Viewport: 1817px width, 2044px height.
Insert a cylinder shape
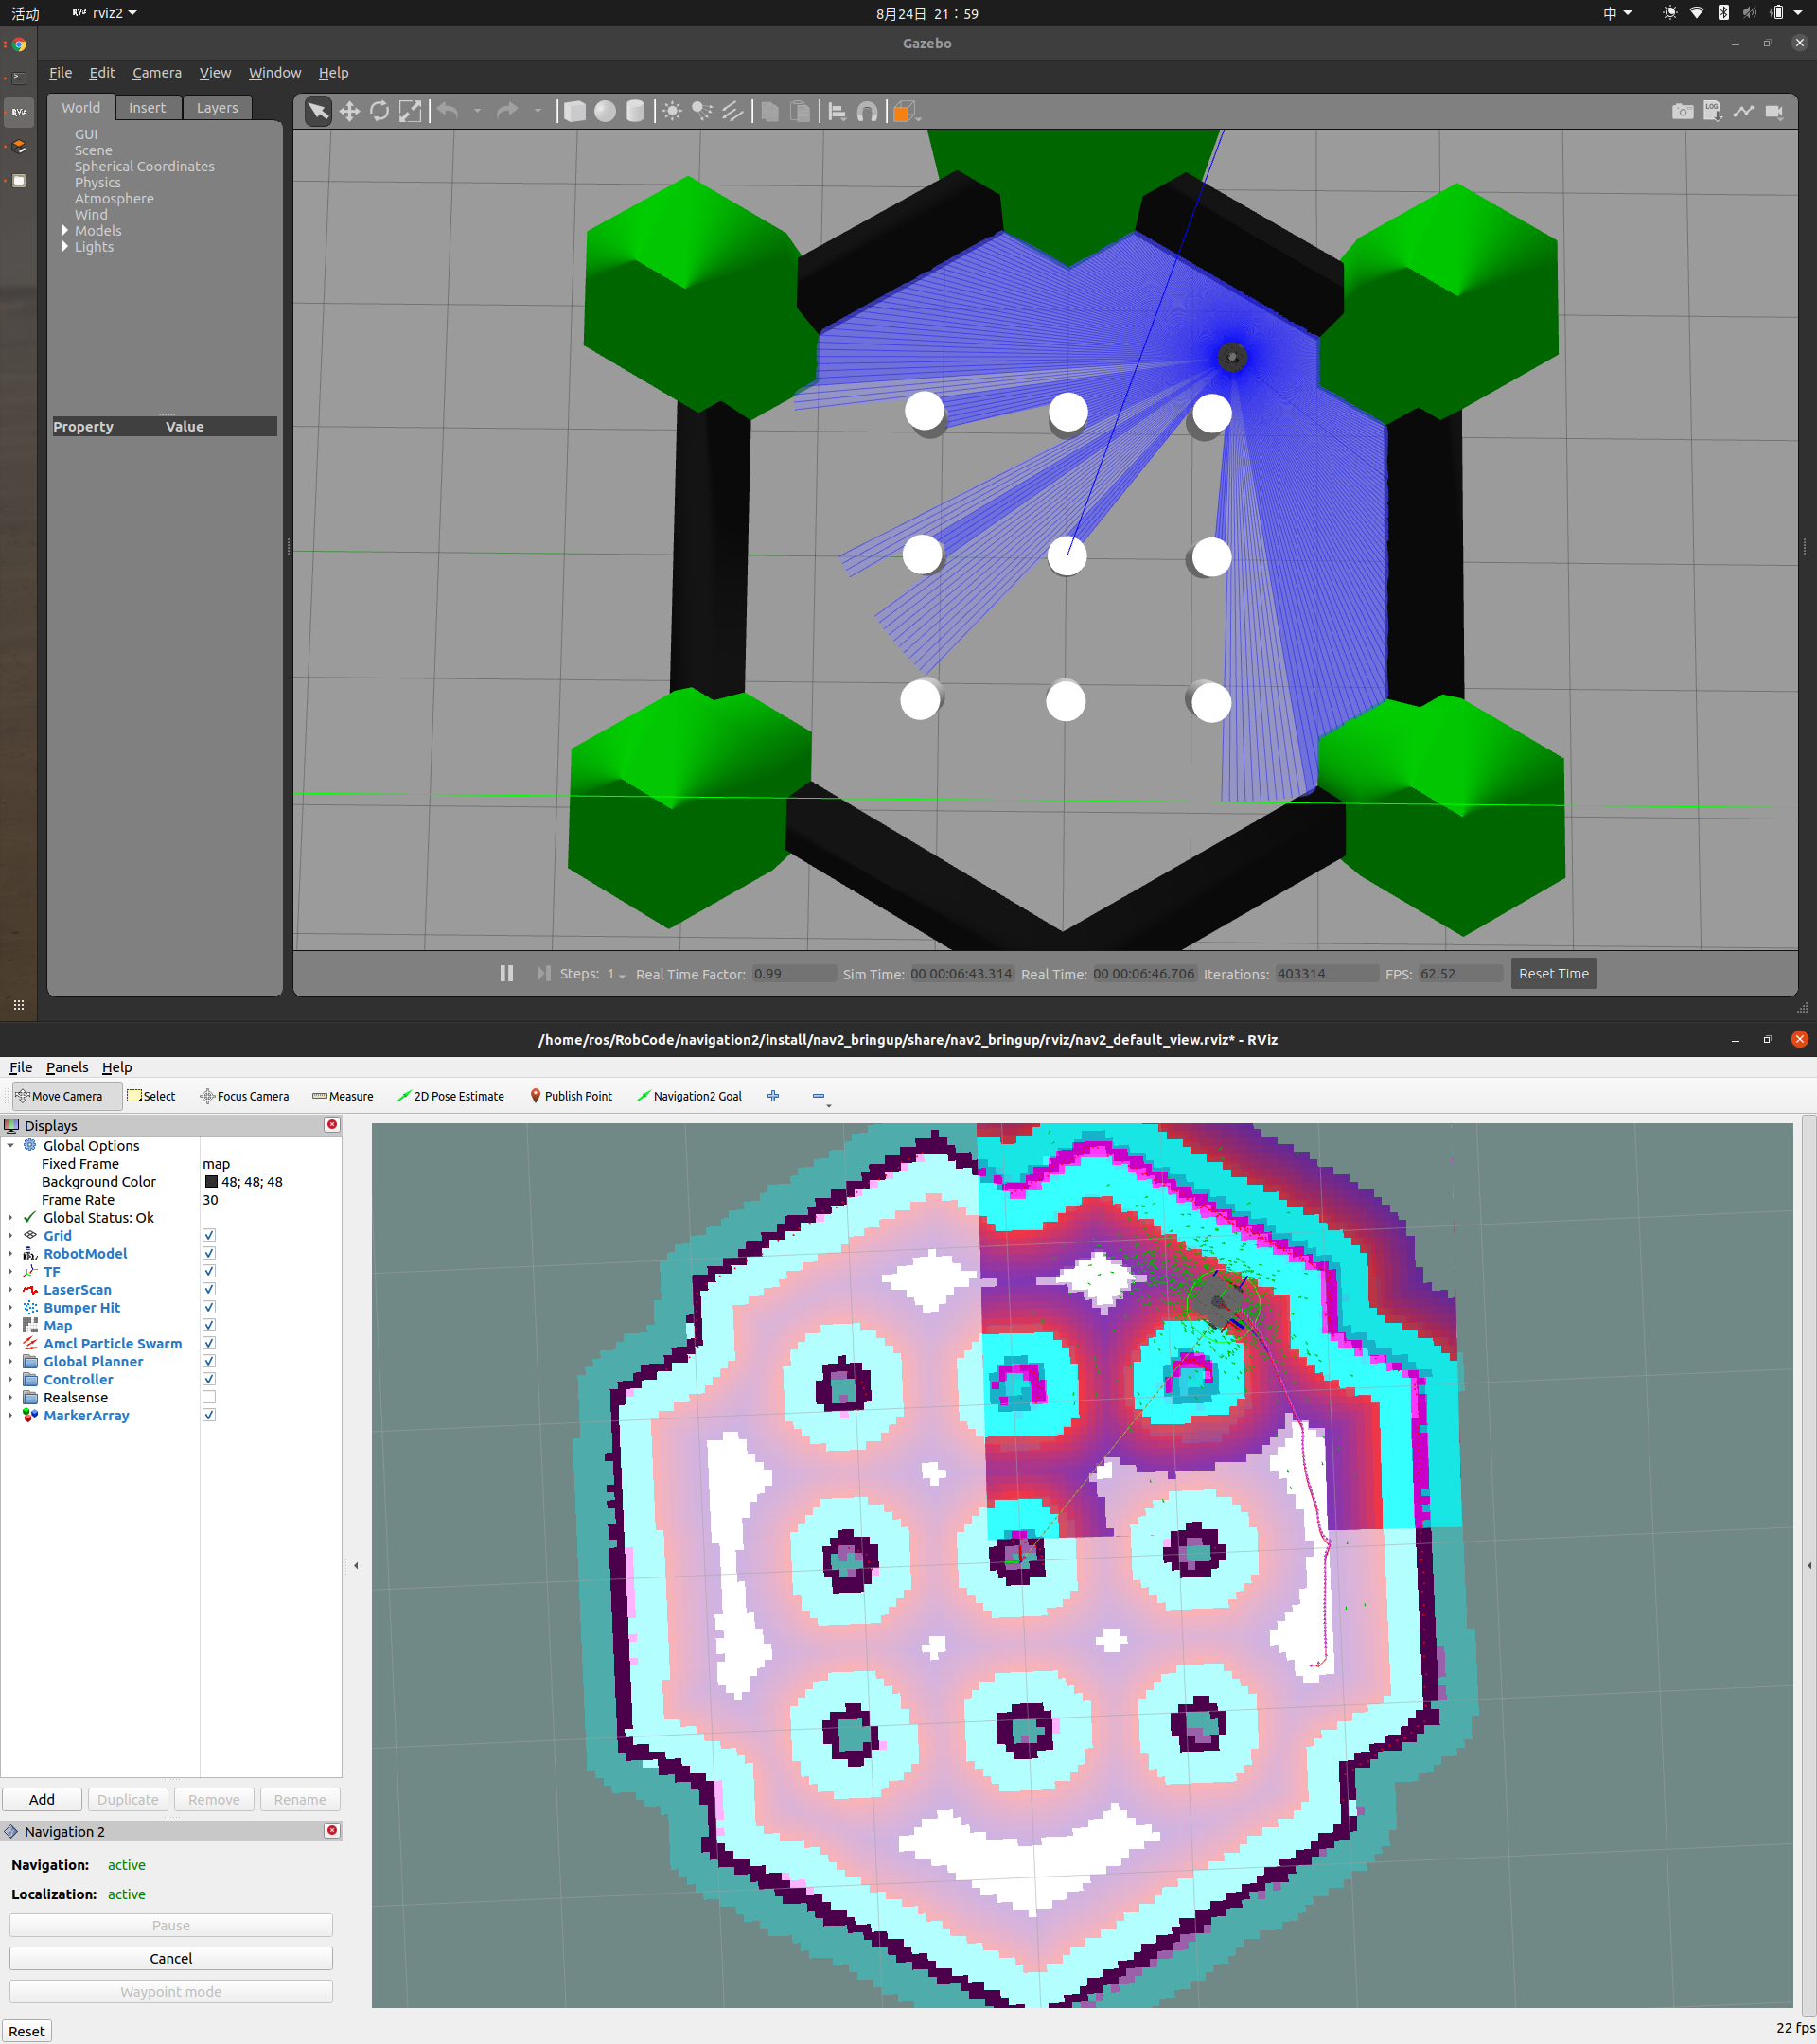[x=635, y=111]
